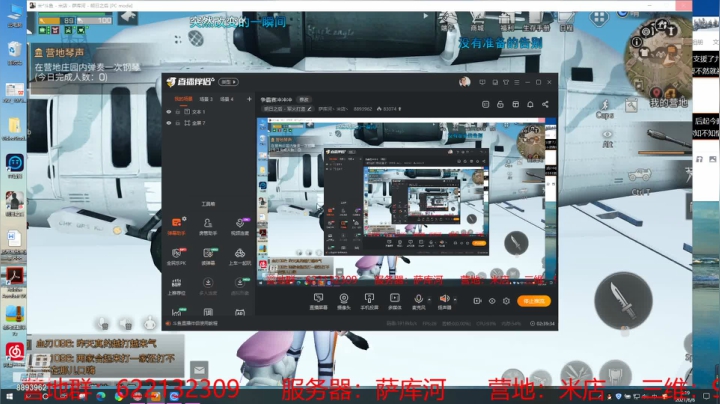Hide the 全屏 7 source layer
This screenshot has height=404, width=720.
pyautogui.click(x=169, y=123)
